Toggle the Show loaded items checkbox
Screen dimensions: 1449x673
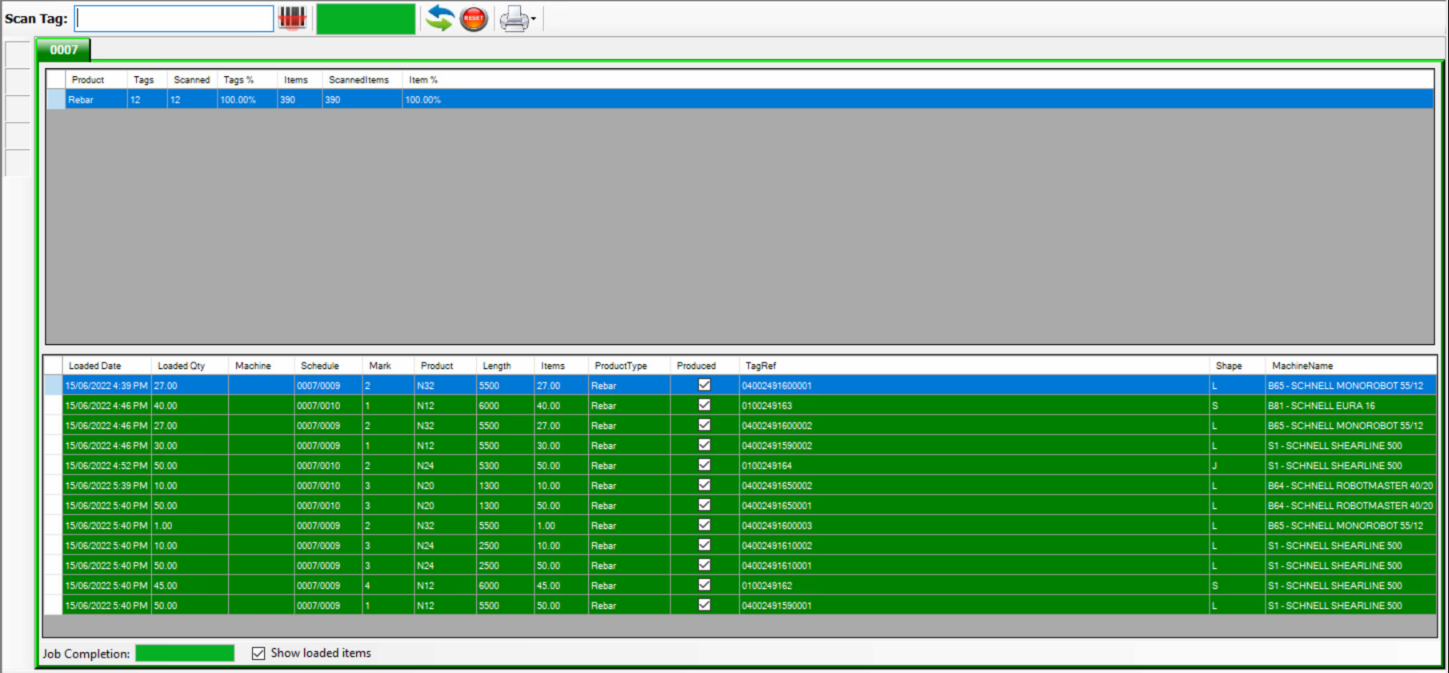pyautogui.click(x=258, y=653)
